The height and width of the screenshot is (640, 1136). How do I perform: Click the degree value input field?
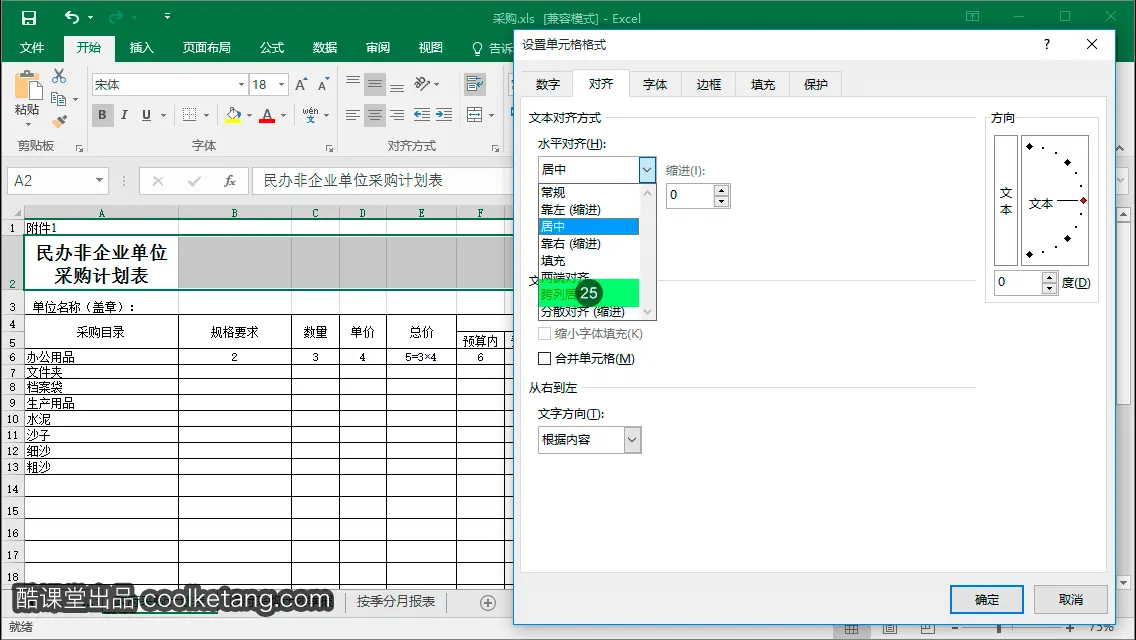[x=1018, y=282]
